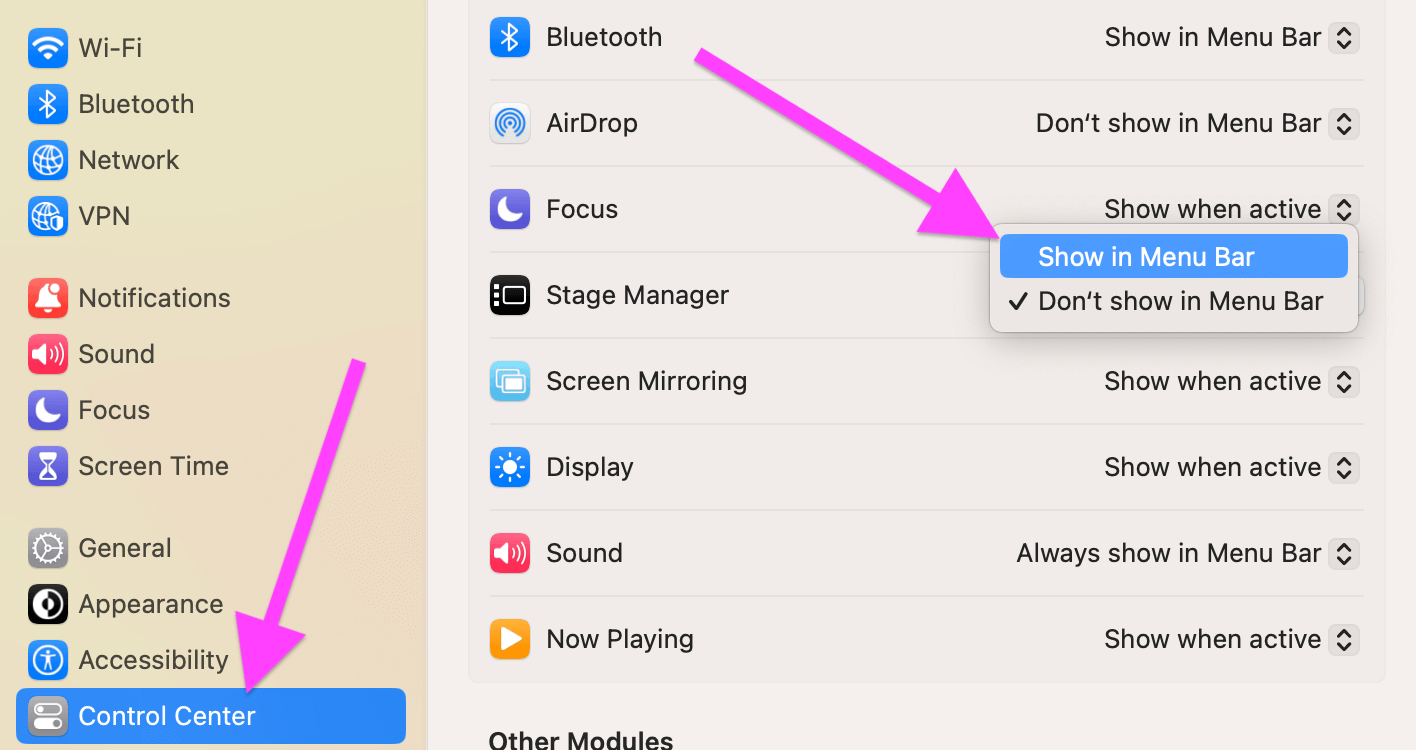
Task: Open Network settings via the globe icon
Action: coord(47,159)
